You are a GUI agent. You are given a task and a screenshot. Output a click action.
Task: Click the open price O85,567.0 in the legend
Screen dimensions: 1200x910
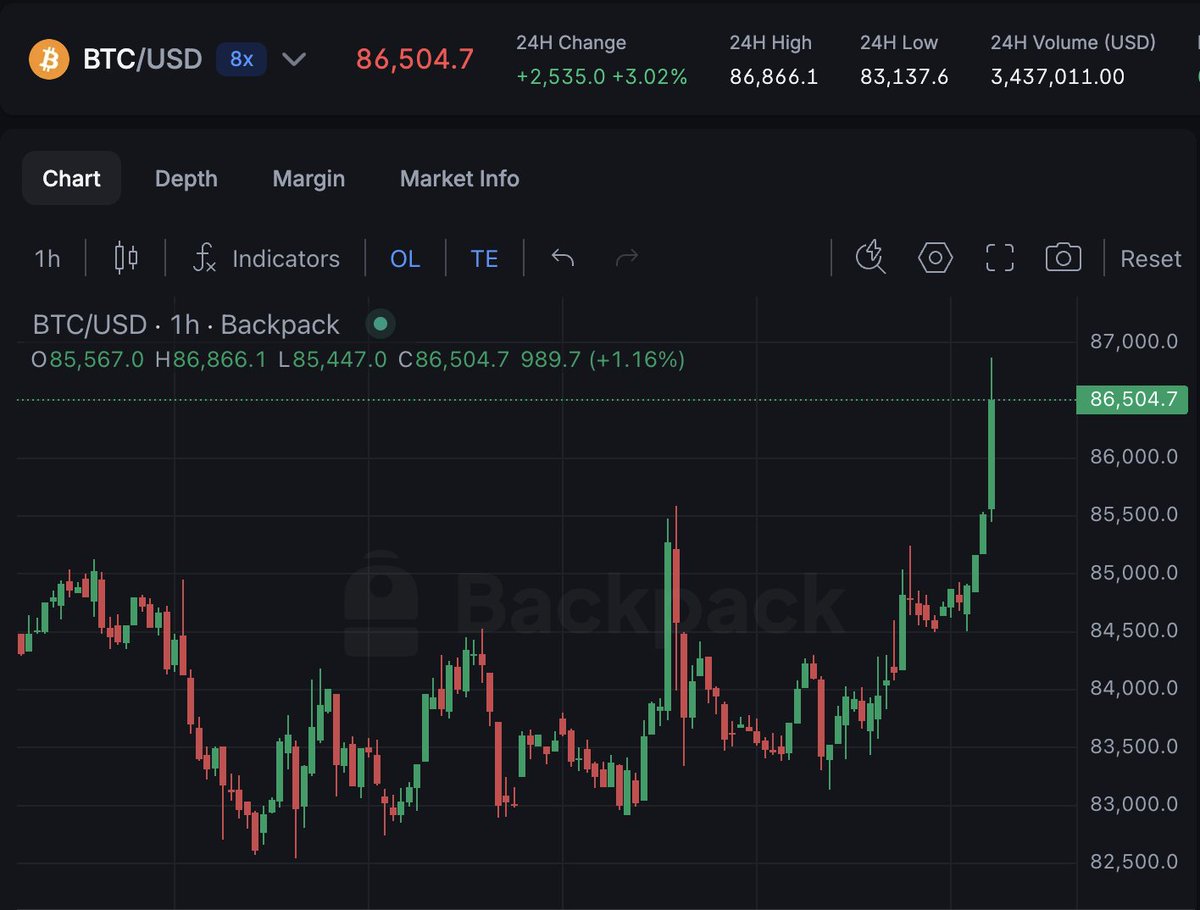point(88,359)
